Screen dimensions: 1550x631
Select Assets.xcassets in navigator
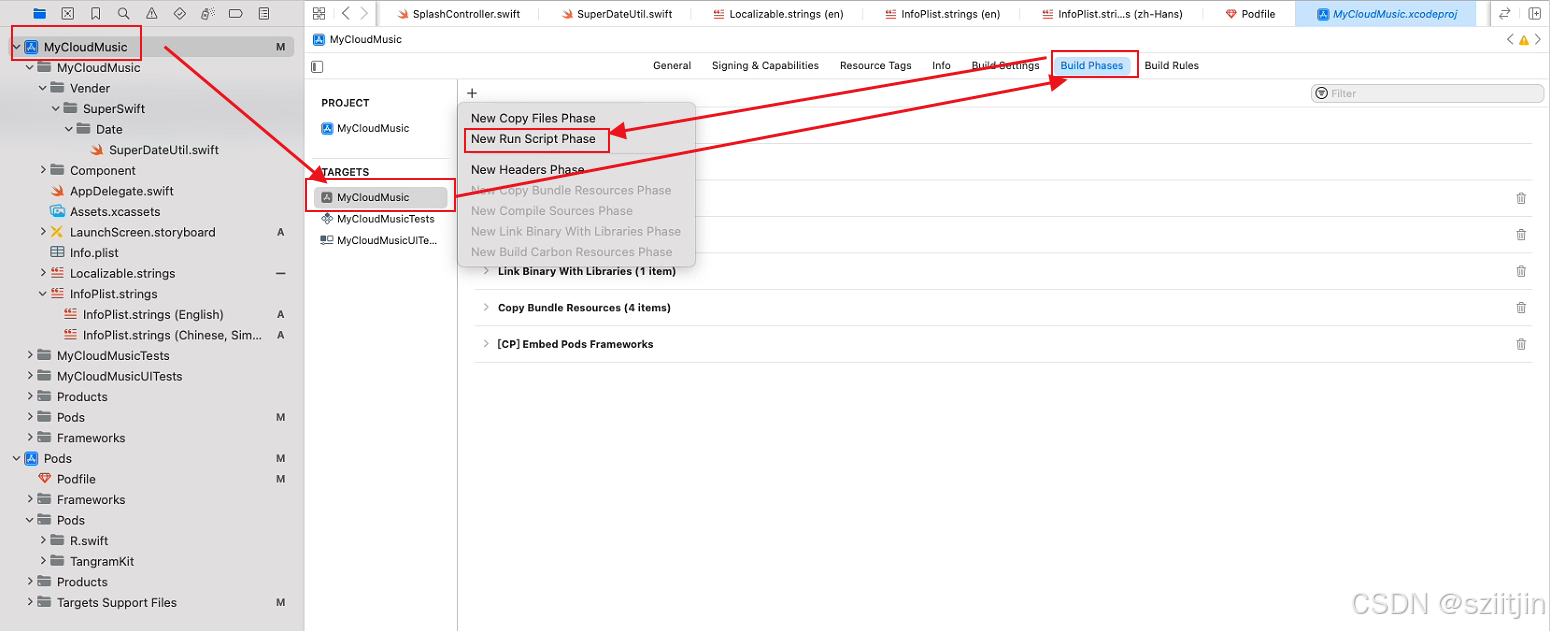(115, 211)
